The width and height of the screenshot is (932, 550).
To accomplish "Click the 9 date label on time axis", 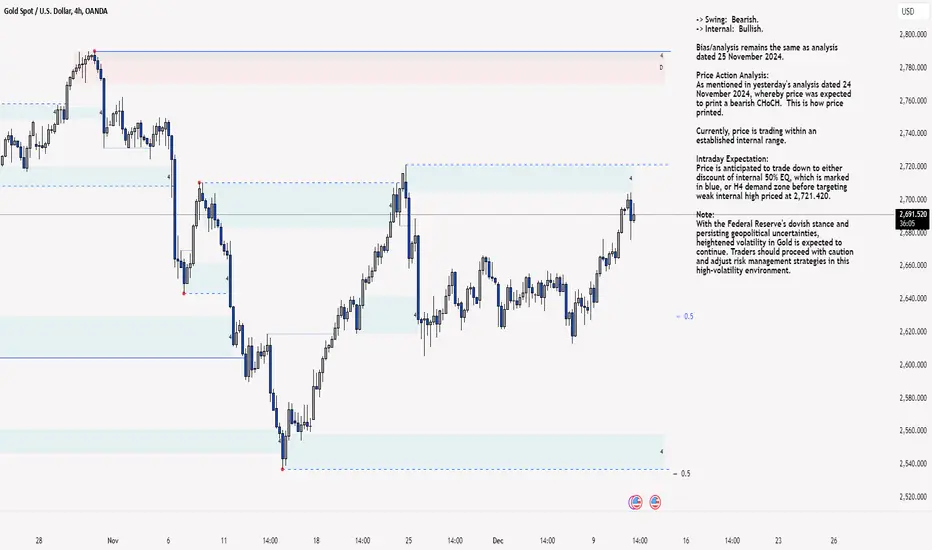I will 593,540.
